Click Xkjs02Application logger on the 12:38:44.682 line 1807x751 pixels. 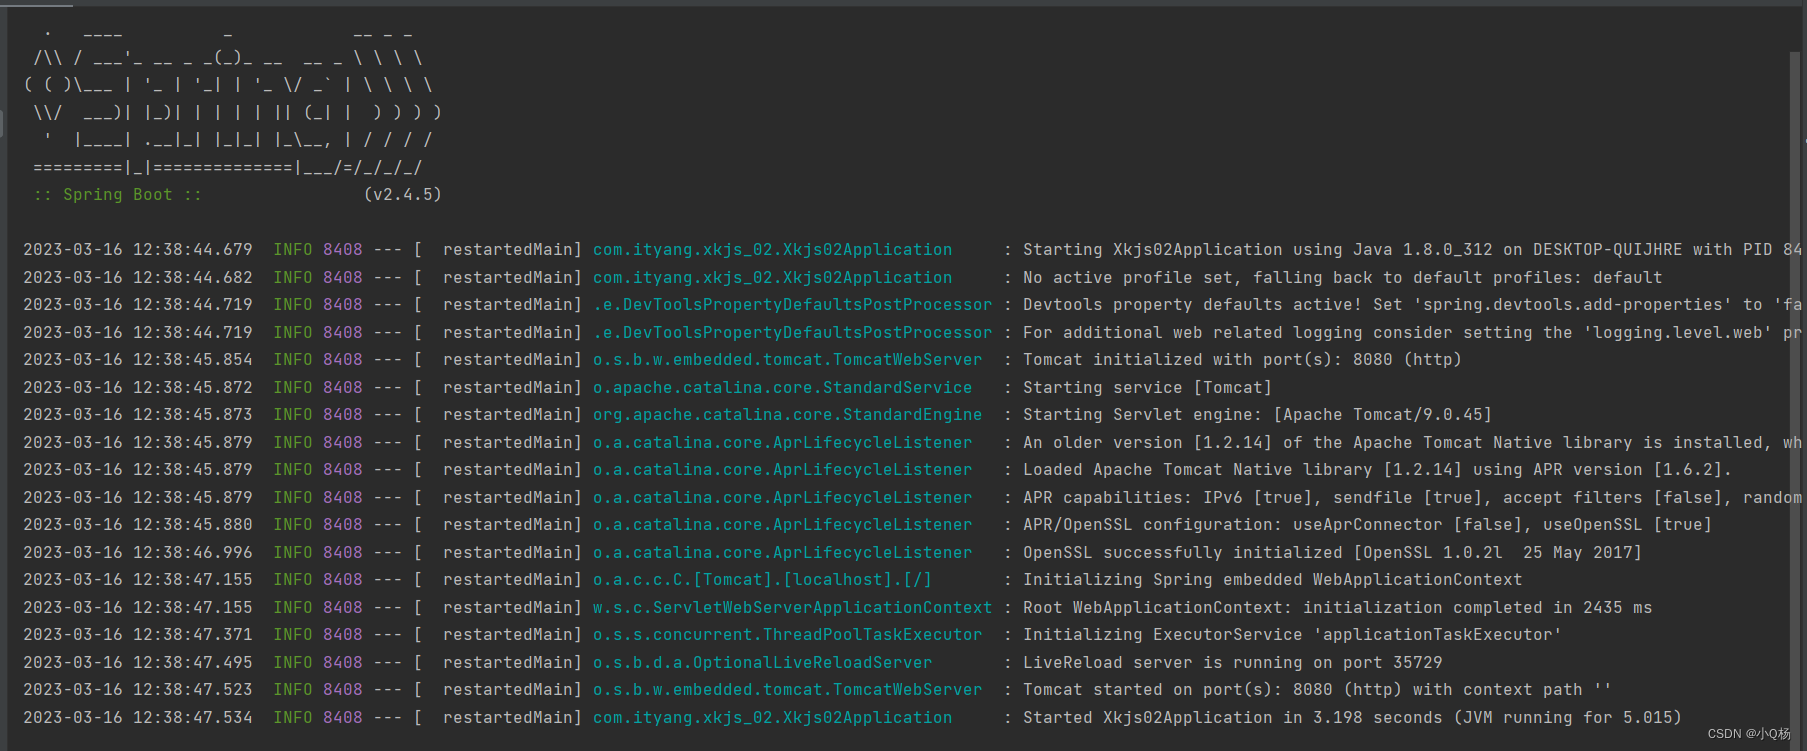(x=772, y=278)
